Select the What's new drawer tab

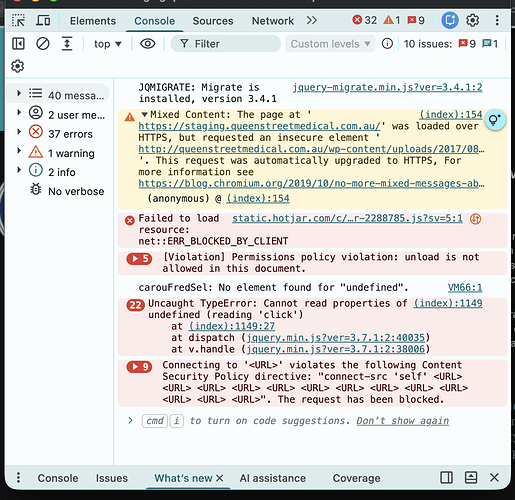(183, 478)
